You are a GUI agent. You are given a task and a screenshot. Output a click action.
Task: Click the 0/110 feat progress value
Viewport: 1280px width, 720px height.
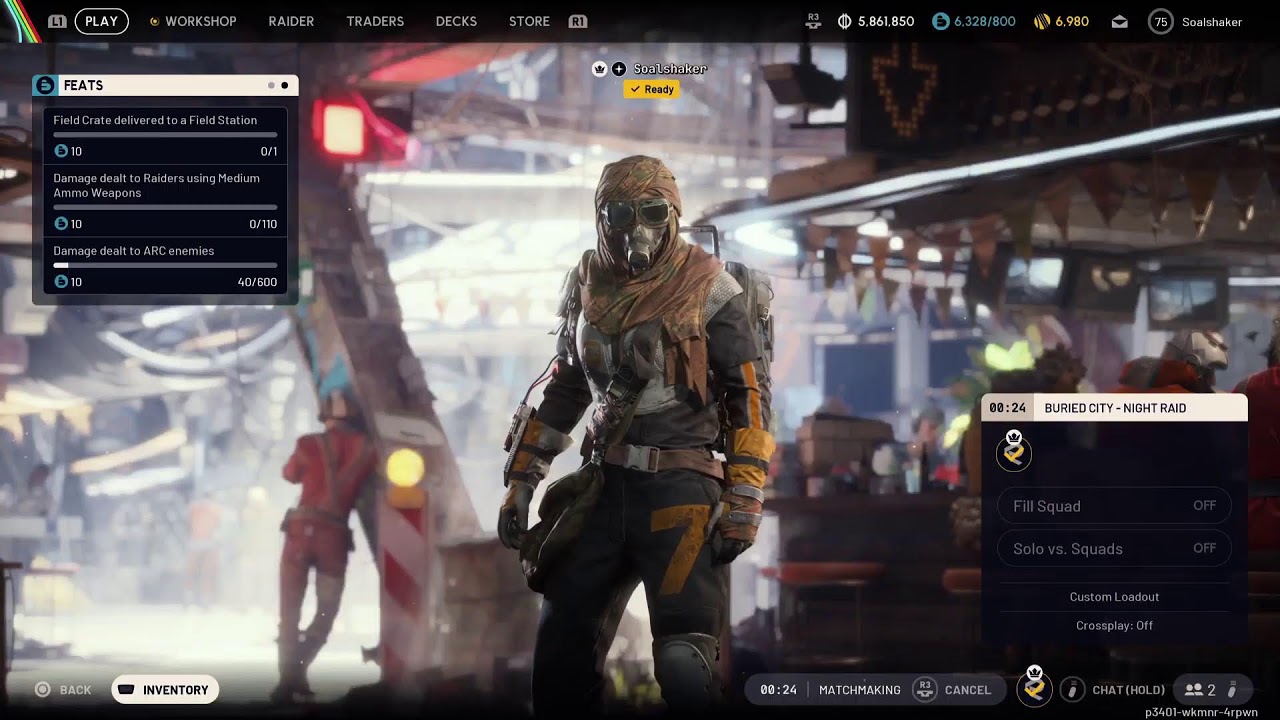point(263,224)
